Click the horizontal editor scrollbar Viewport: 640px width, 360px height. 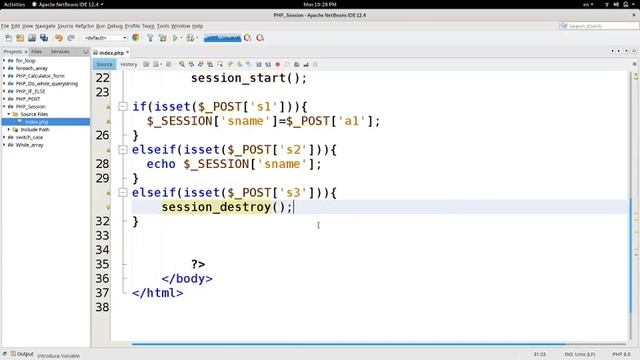pos(349,344)
